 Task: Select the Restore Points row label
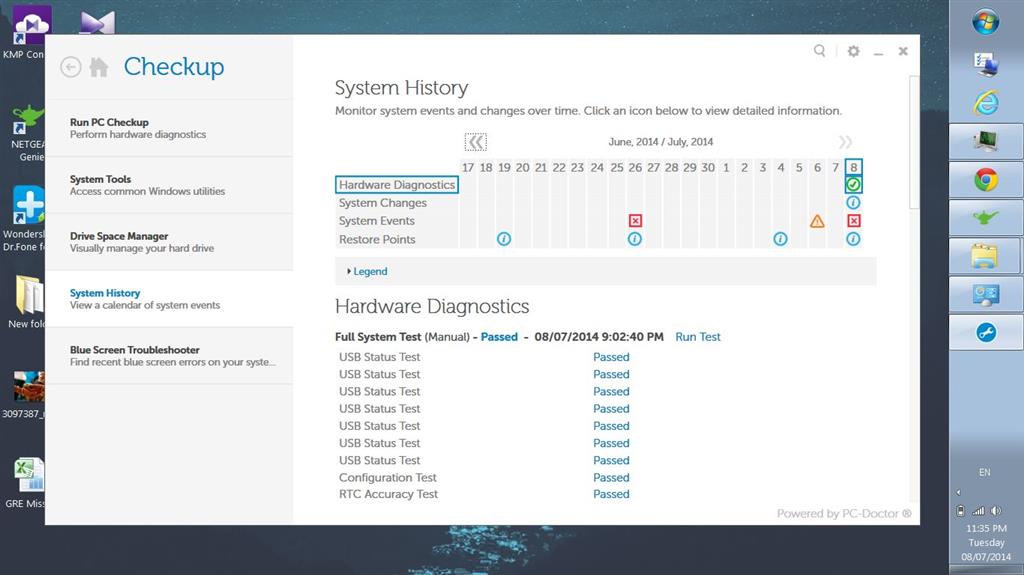click(377, 239)
